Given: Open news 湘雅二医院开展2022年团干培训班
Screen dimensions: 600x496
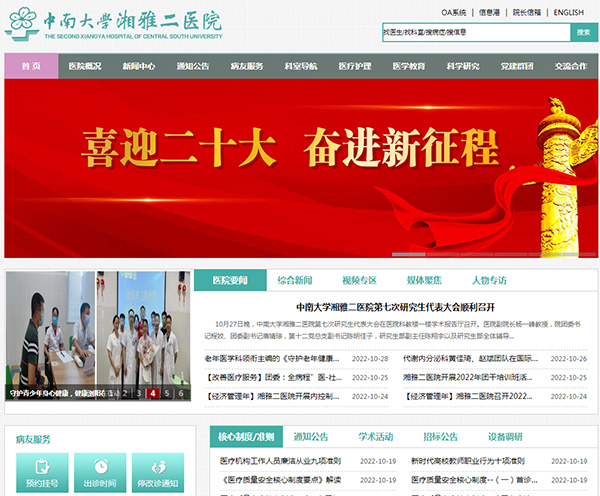Looking at the screenshot, I should point(468,377).
